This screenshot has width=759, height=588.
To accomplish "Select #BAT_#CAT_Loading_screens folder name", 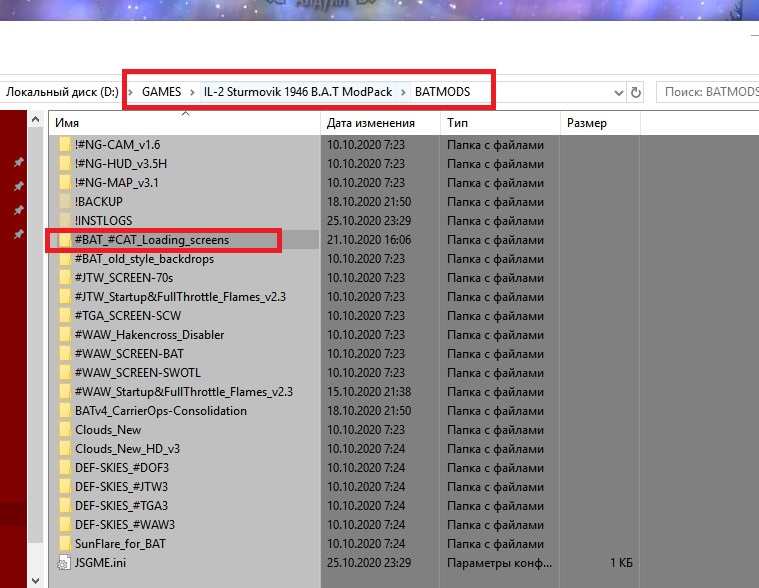I will pos(152,240).
